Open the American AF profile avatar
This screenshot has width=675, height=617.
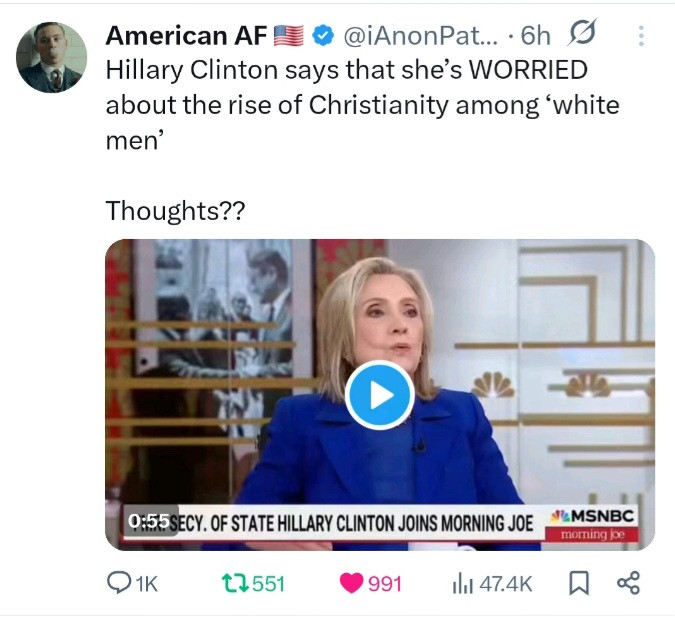[x=51, y=57]
